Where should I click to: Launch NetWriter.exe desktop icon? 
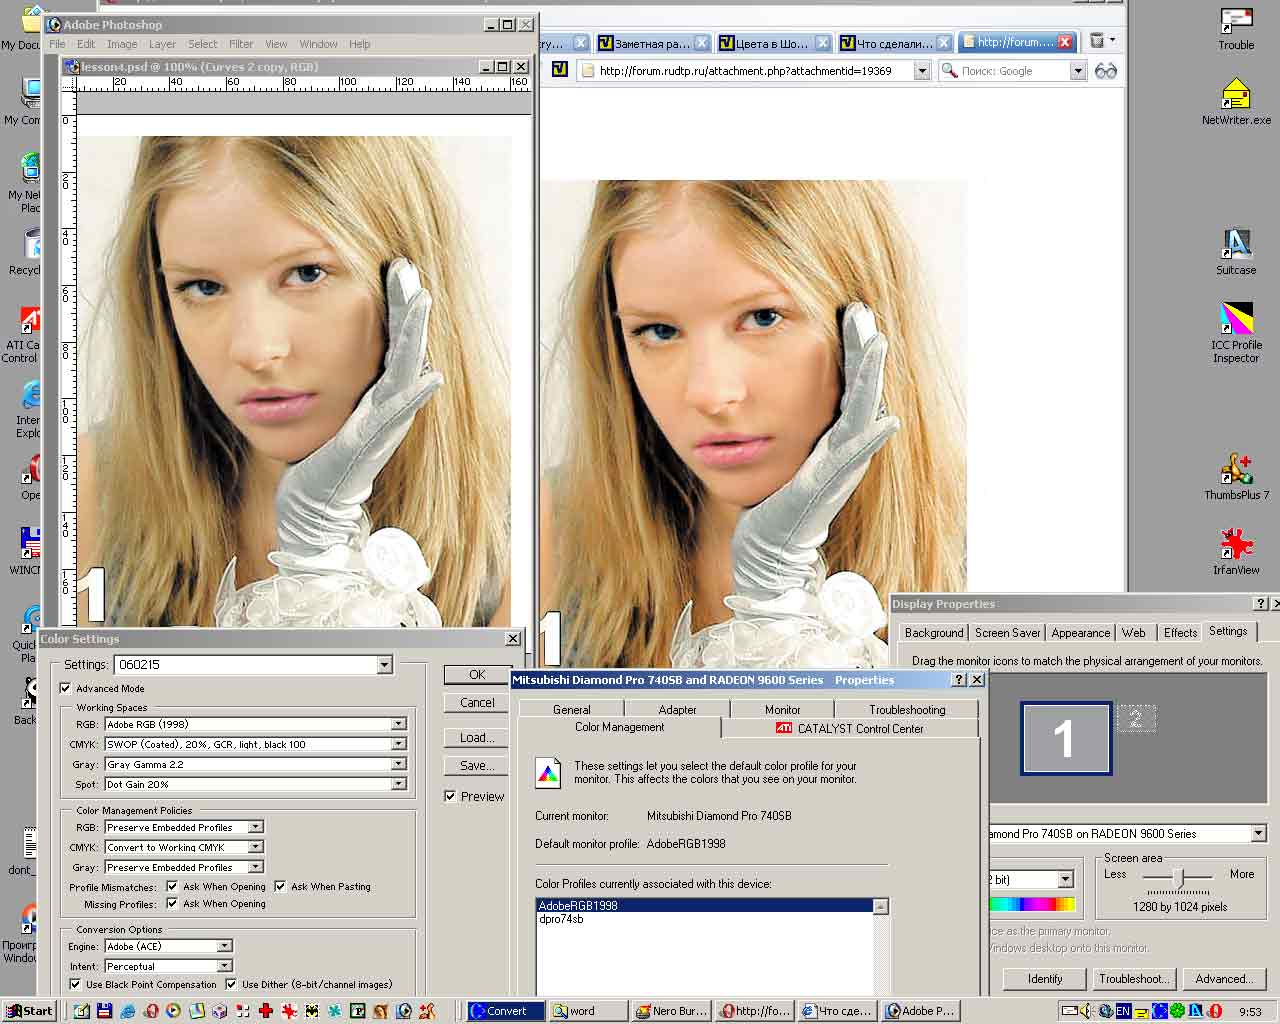[1236, 101]
